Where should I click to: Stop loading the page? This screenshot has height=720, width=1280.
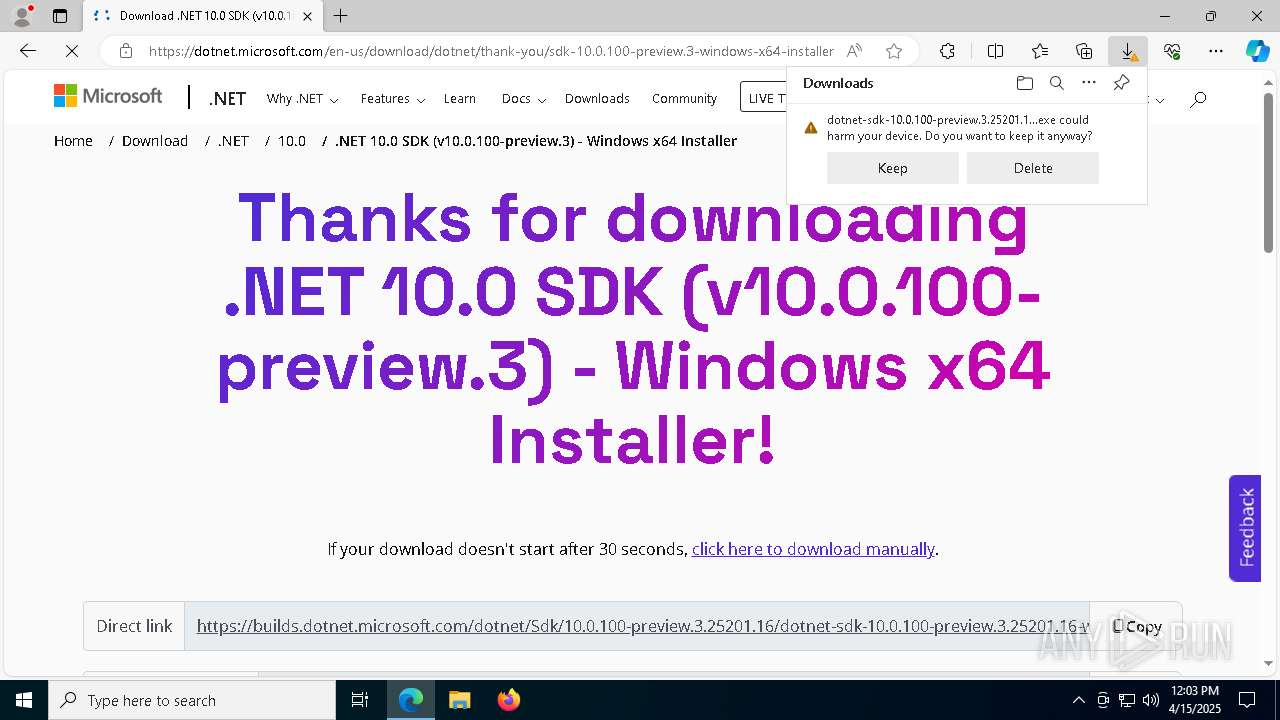(72, 51)
